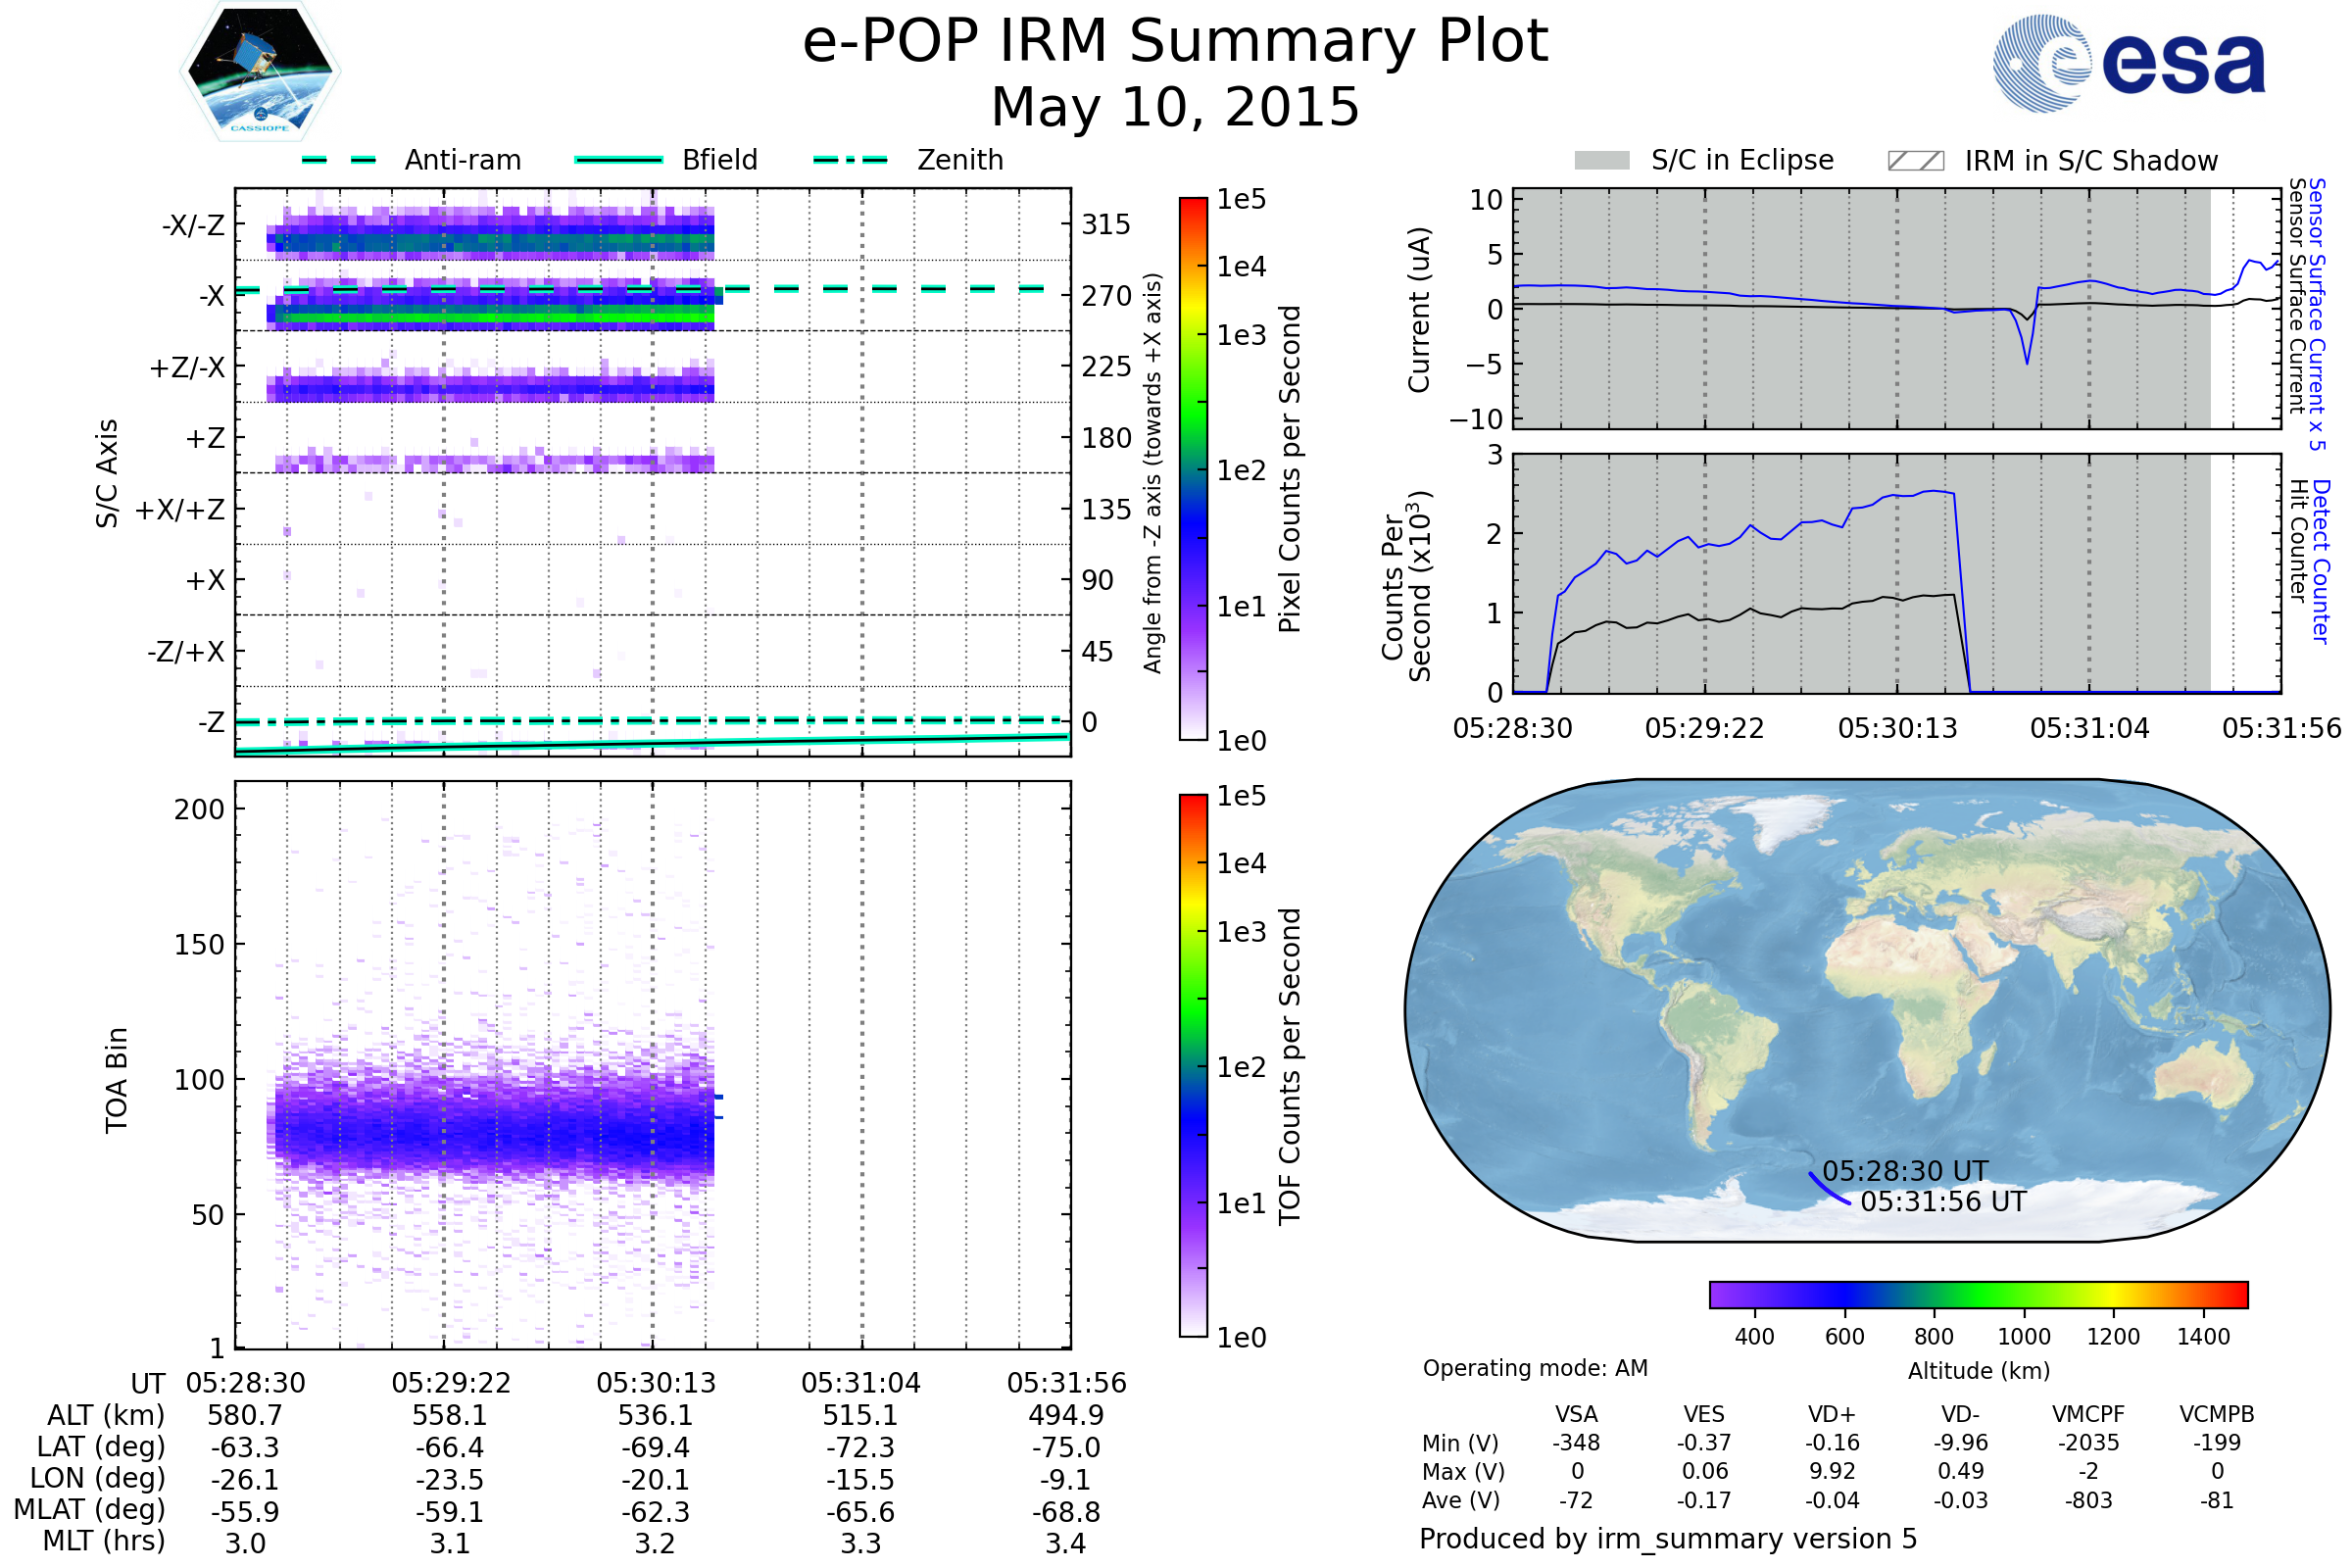Click the Sensor Surface Current x 5 label
The height and width of the screenshot is (1568, 2352).
(2317, 314)
